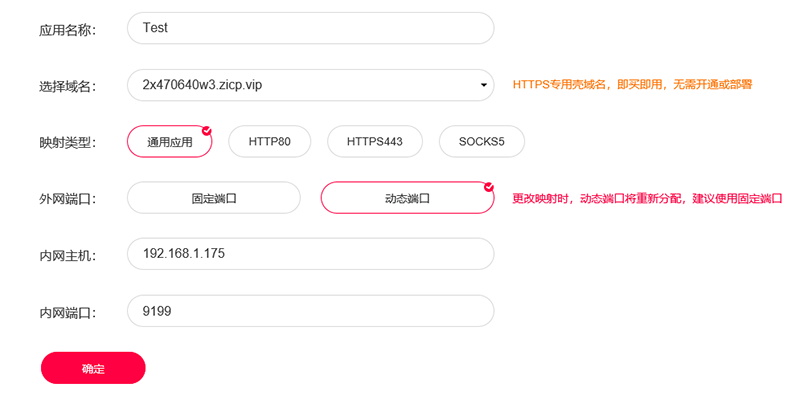Image resolution: width=800 pixels, height=404 pixels.
Task: Click the caret arrow of the domain selector
Action: (x=484, y=86)
